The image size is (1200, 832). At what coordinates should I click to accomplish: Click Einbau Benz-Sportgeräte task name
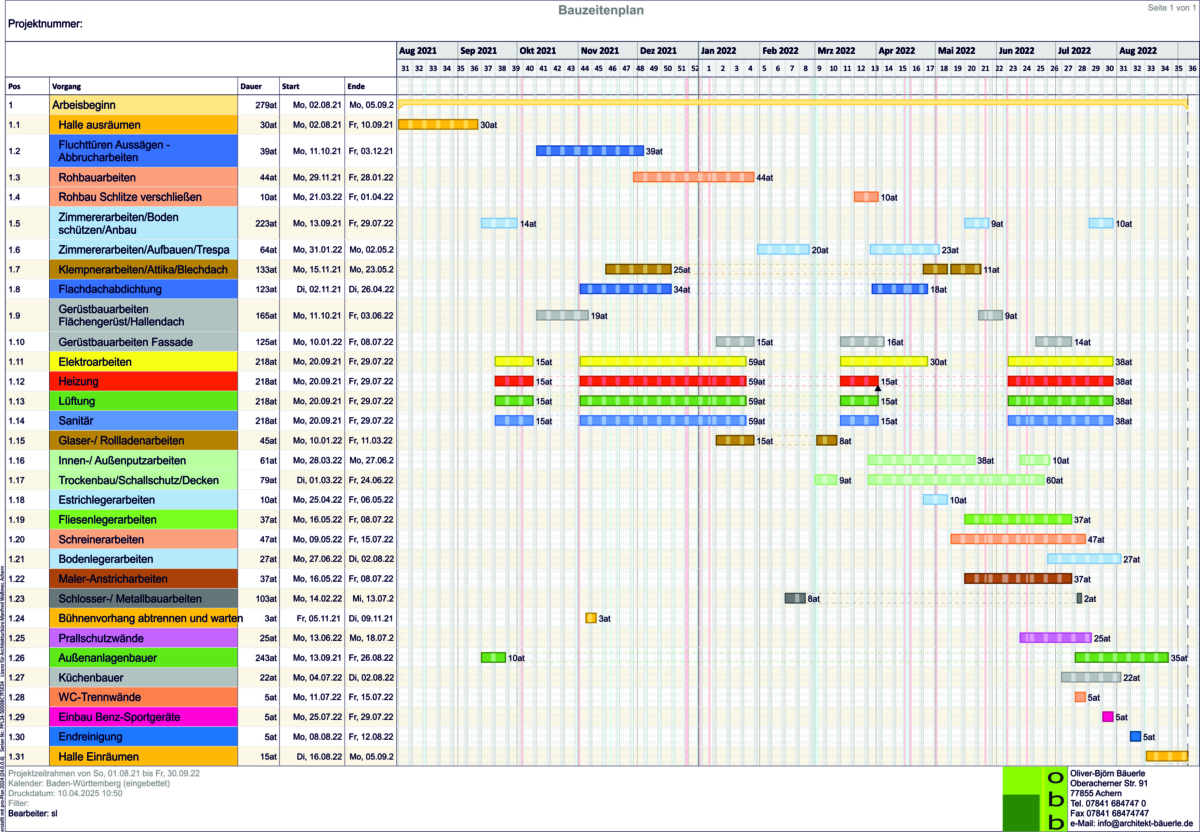pos(119,717)
